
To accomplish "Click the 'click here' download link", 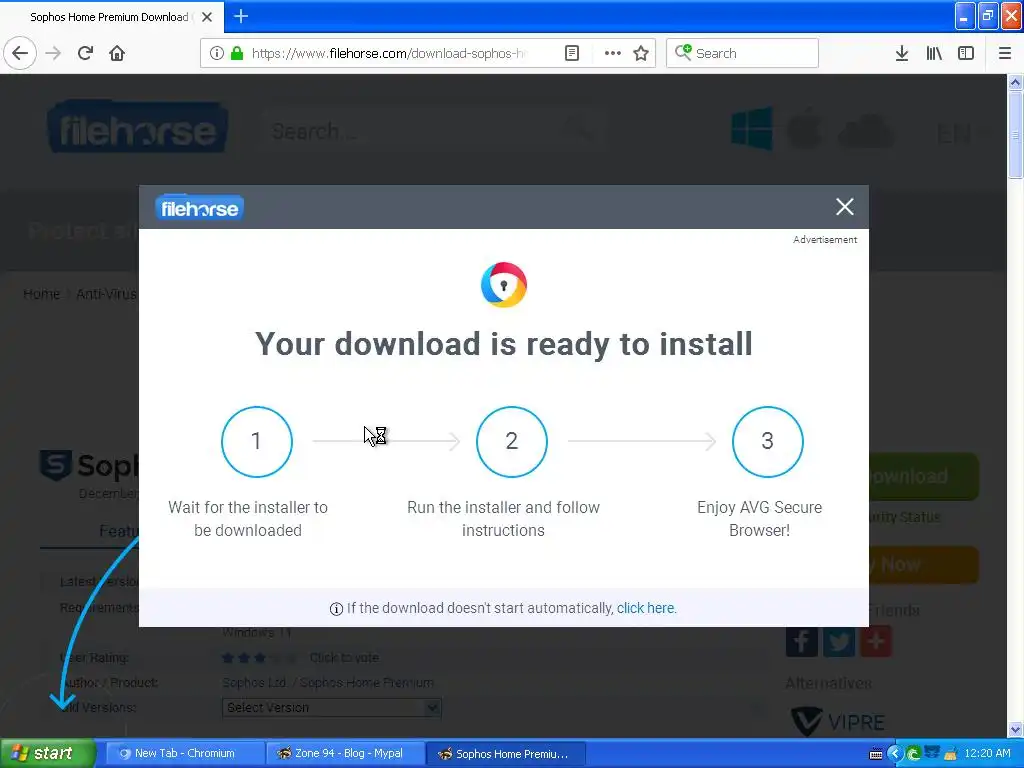I will point(645,608).
